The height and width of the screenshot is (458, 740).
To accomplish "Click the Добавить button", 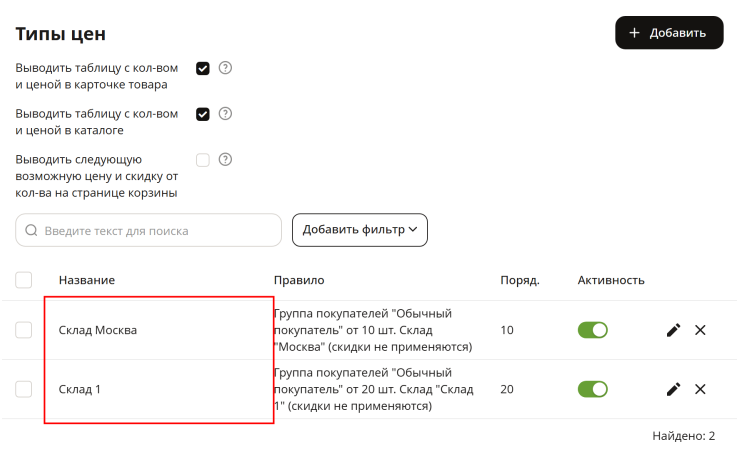I will coord(669,33).
